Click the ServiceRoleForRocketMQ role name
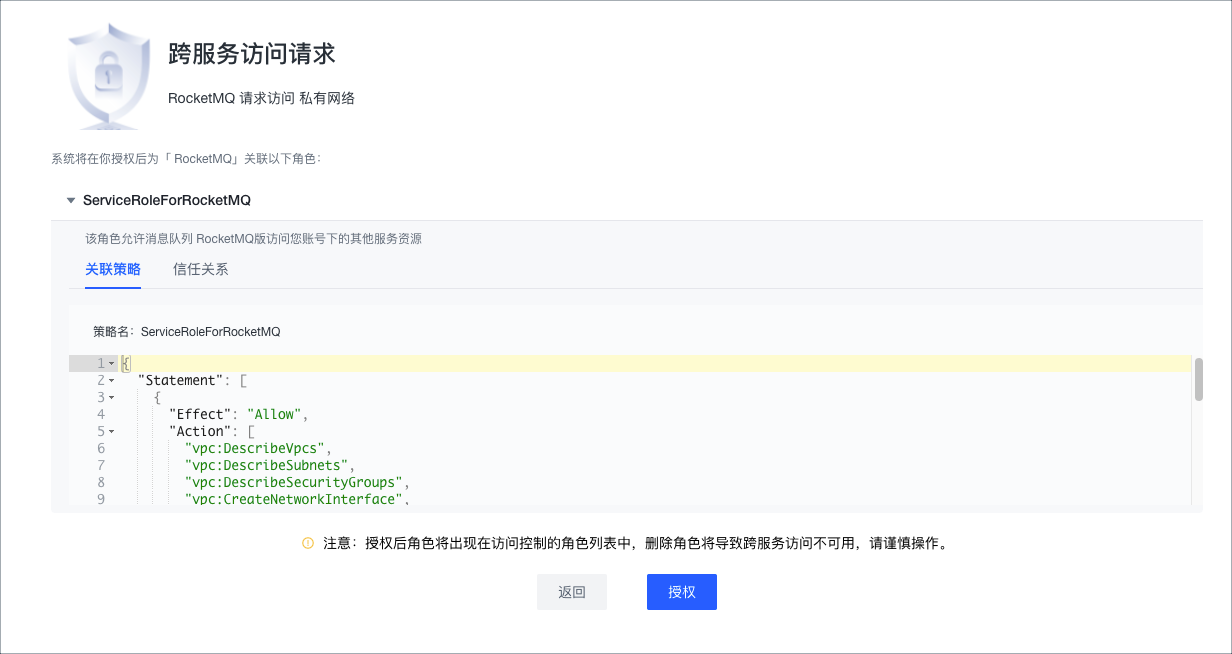 [167, 200]
